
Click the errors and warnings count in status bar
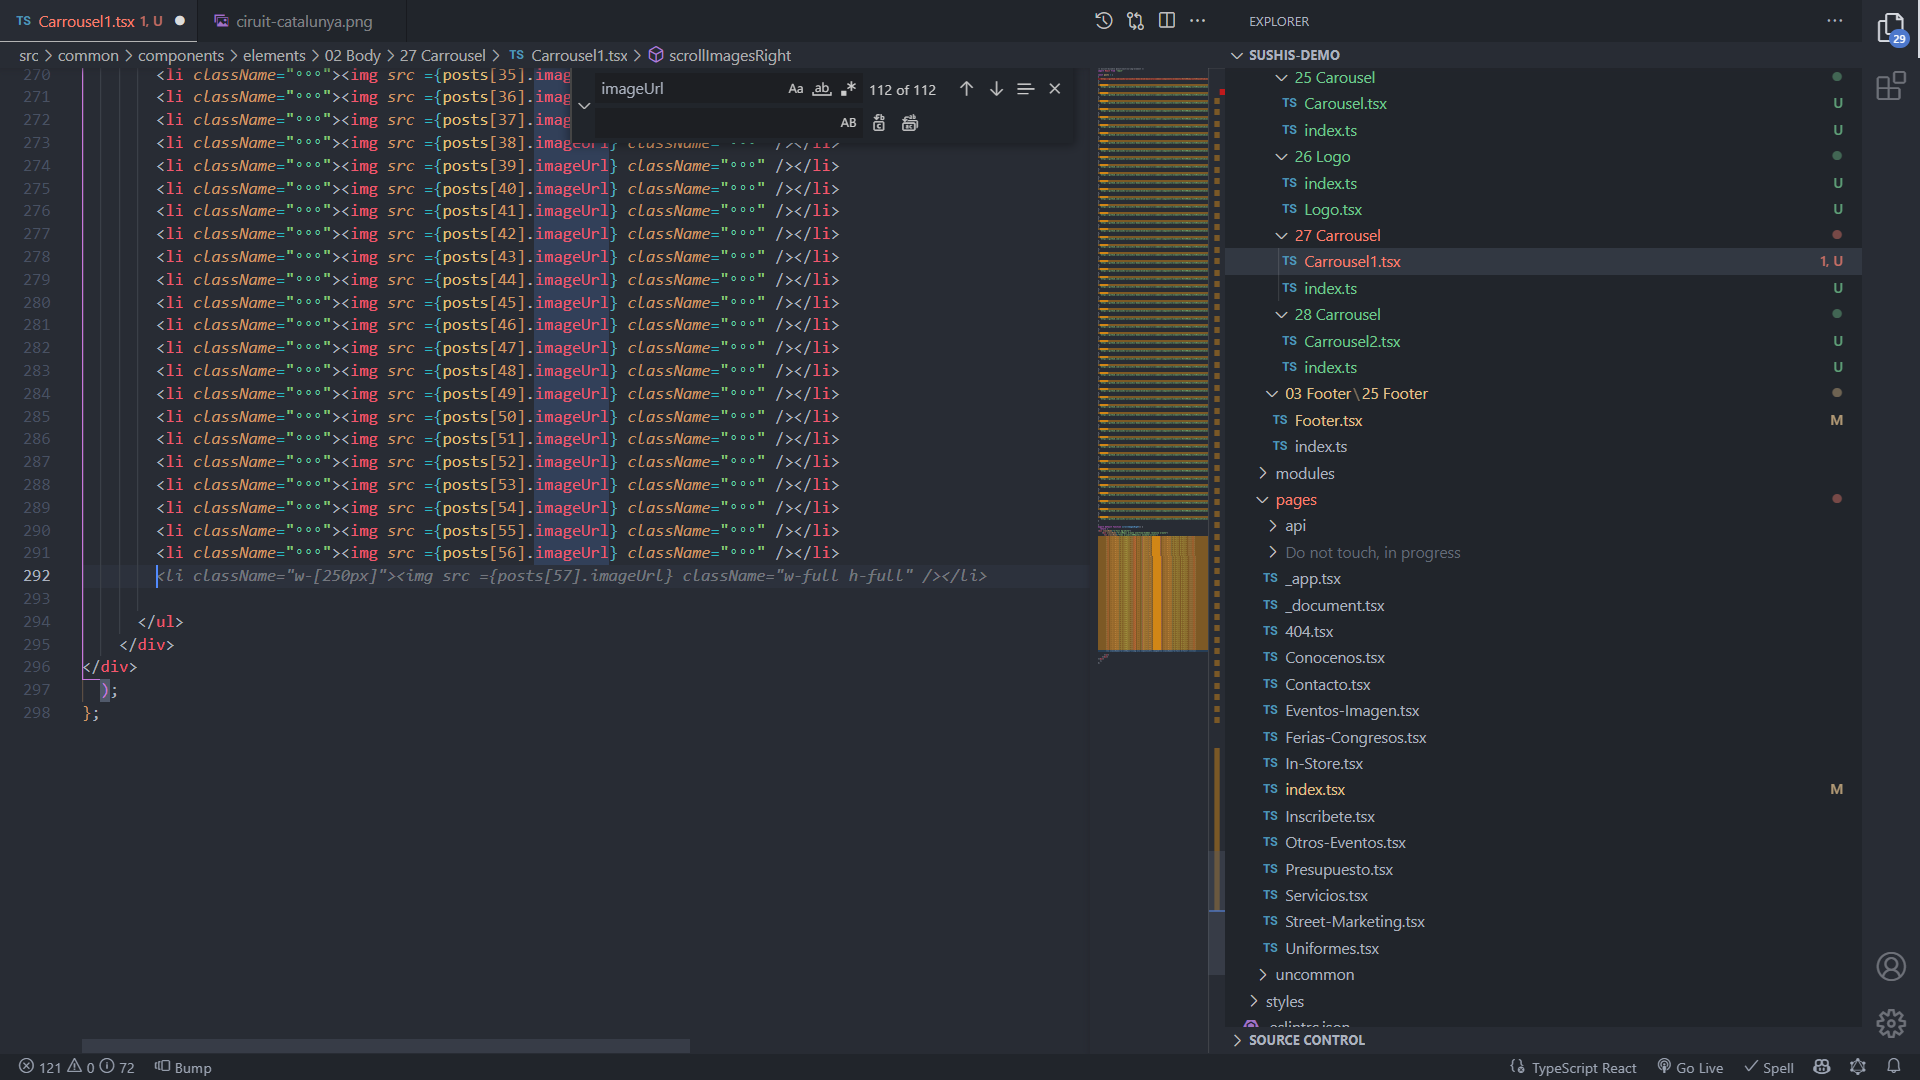[x=77, y=1067]
